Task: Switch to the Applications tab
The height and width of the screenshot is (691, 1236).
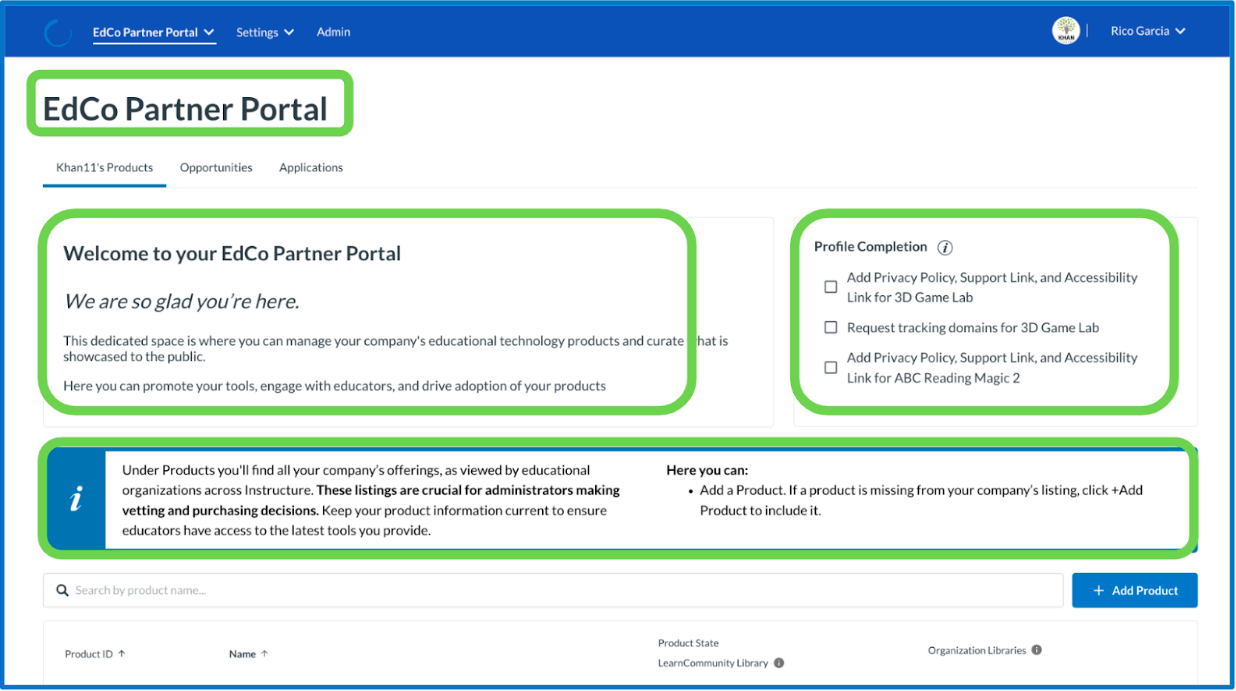Action: tap(311, 168)
